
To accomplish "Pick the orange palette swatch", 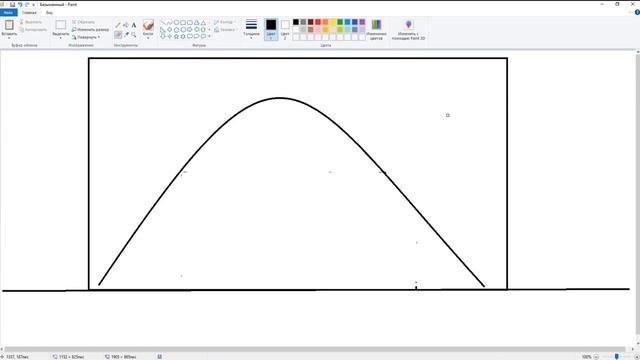I will pos(325,22).
